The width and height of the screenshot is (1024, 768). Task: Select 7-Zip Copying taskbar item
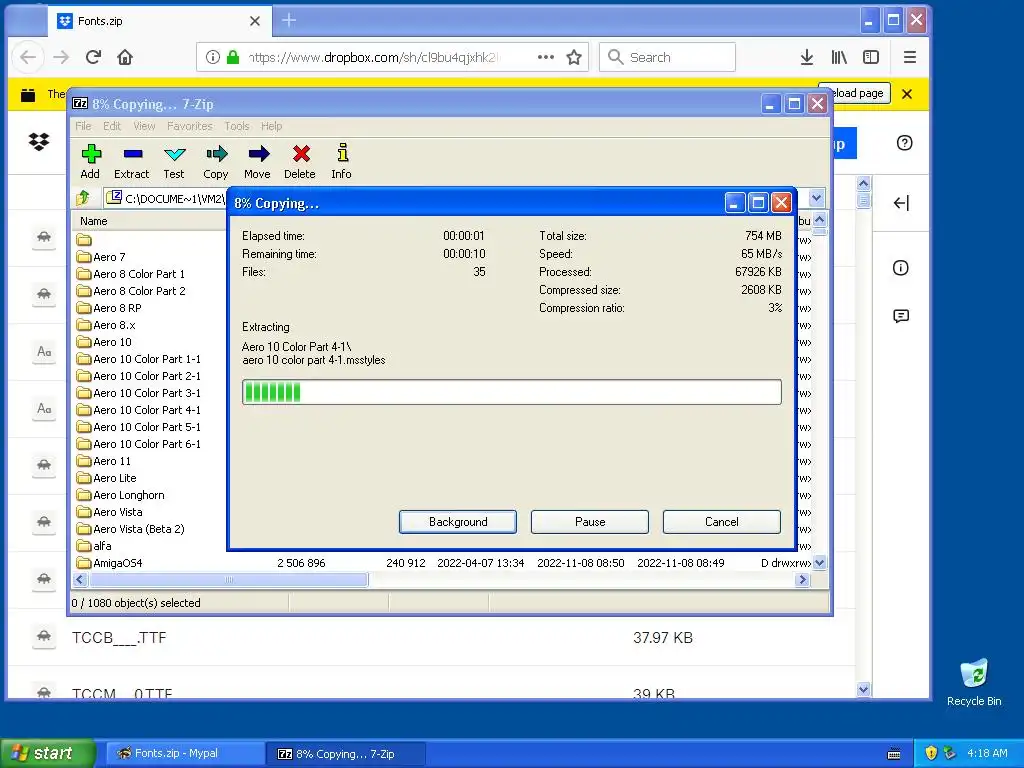coord(346,754)
